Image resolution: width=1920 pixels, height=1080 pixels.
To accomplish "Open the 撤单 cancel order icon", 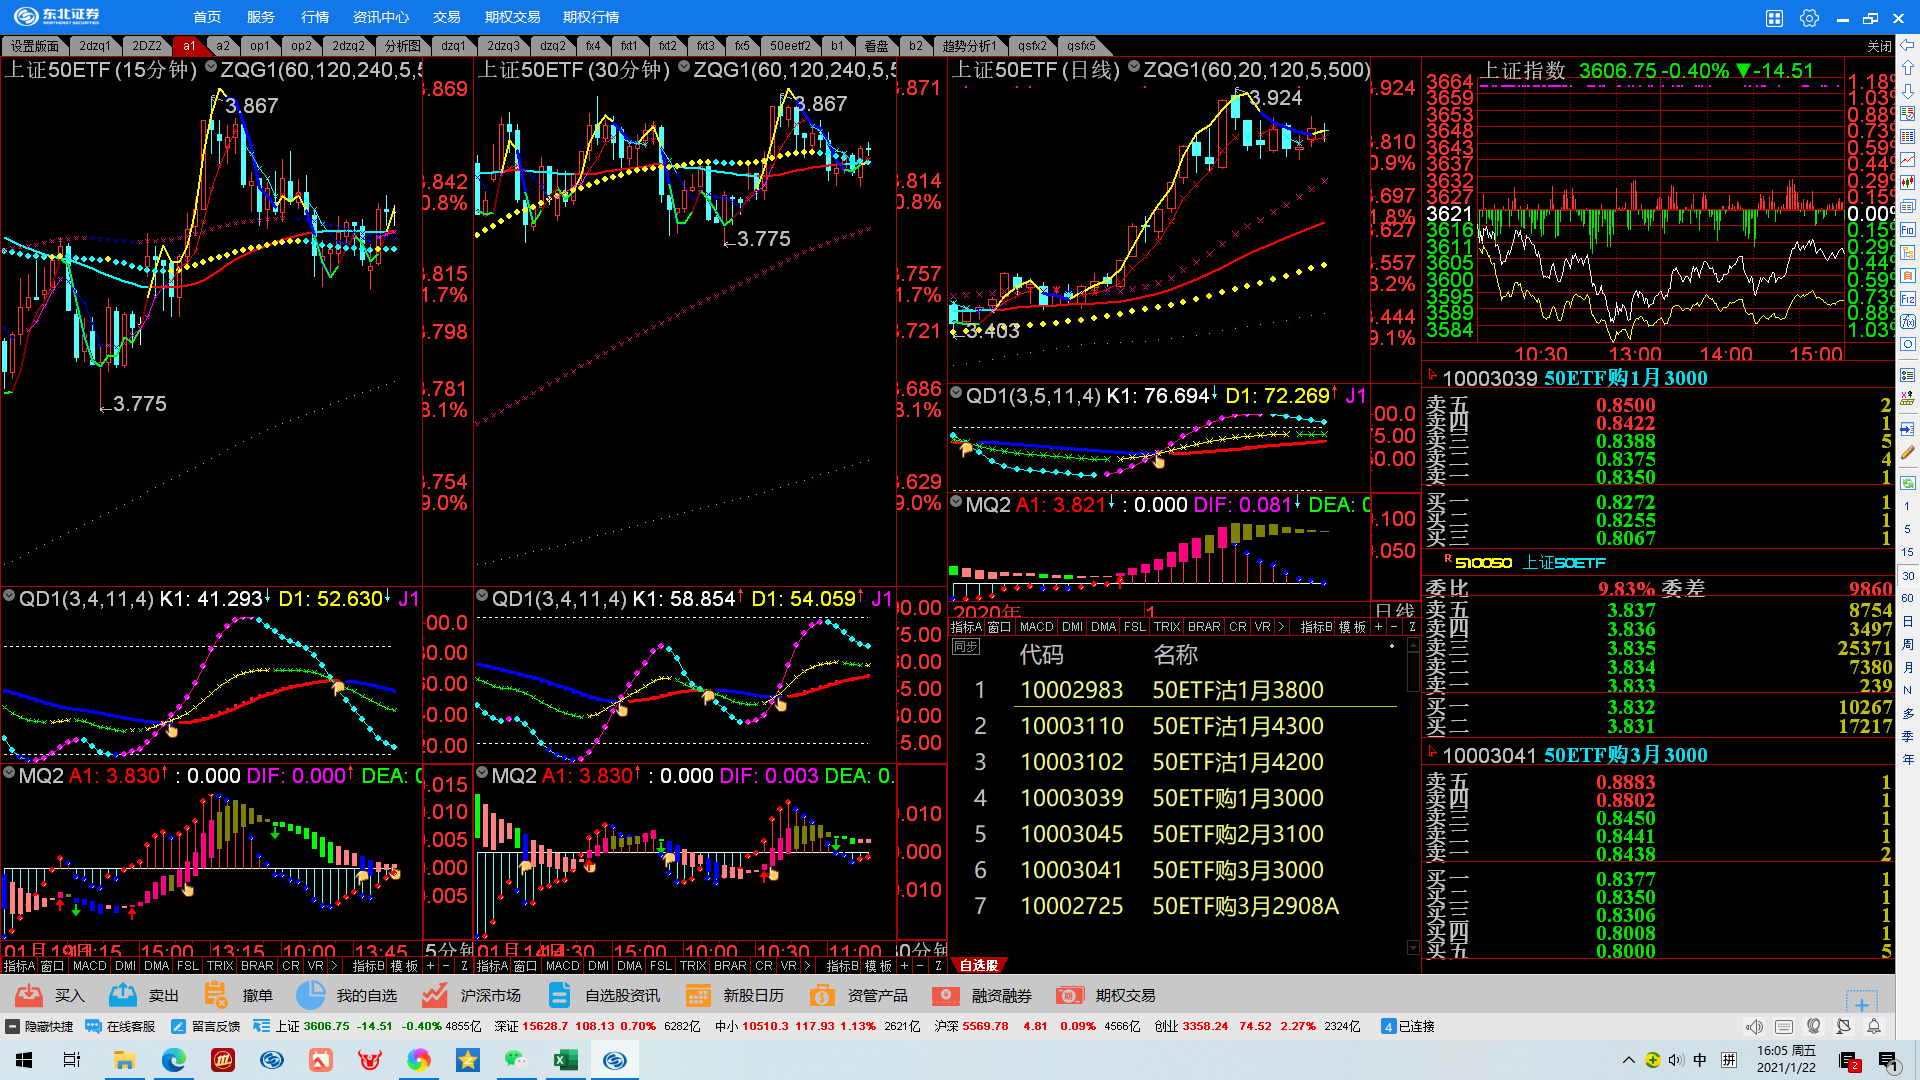I will tap(215, 995).
